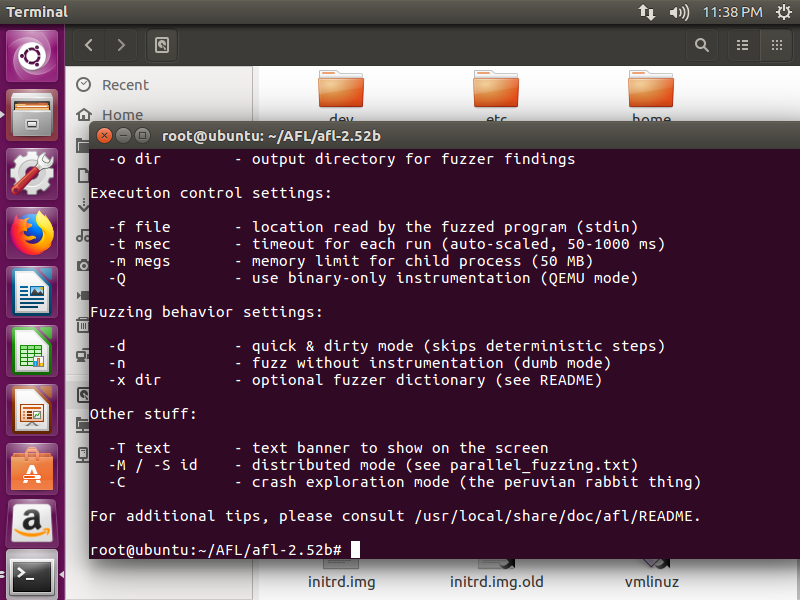Click the '-x dir' dictionary option line
This screenshot has width=800, height=600.
[x=355, y=381]
